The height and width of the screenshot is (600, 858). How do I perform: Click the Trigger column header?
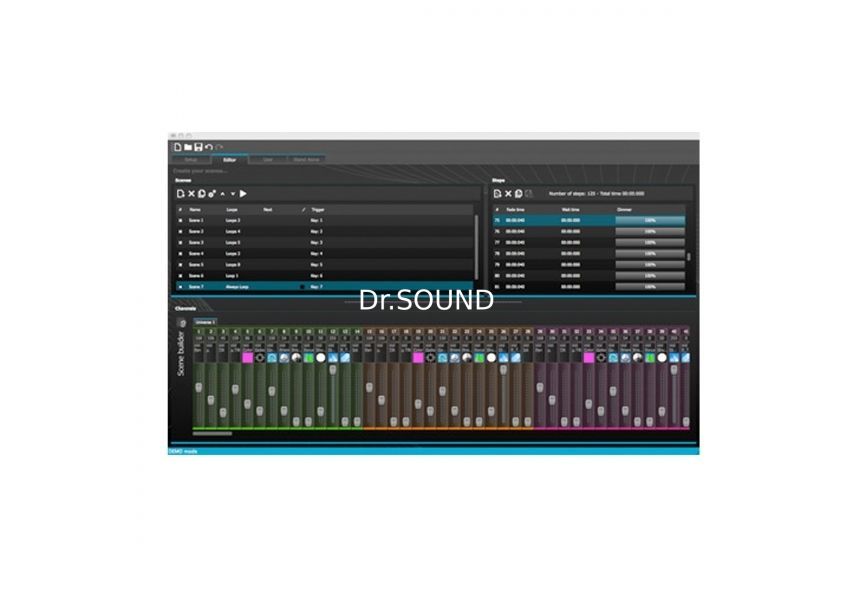pos(318,209)
